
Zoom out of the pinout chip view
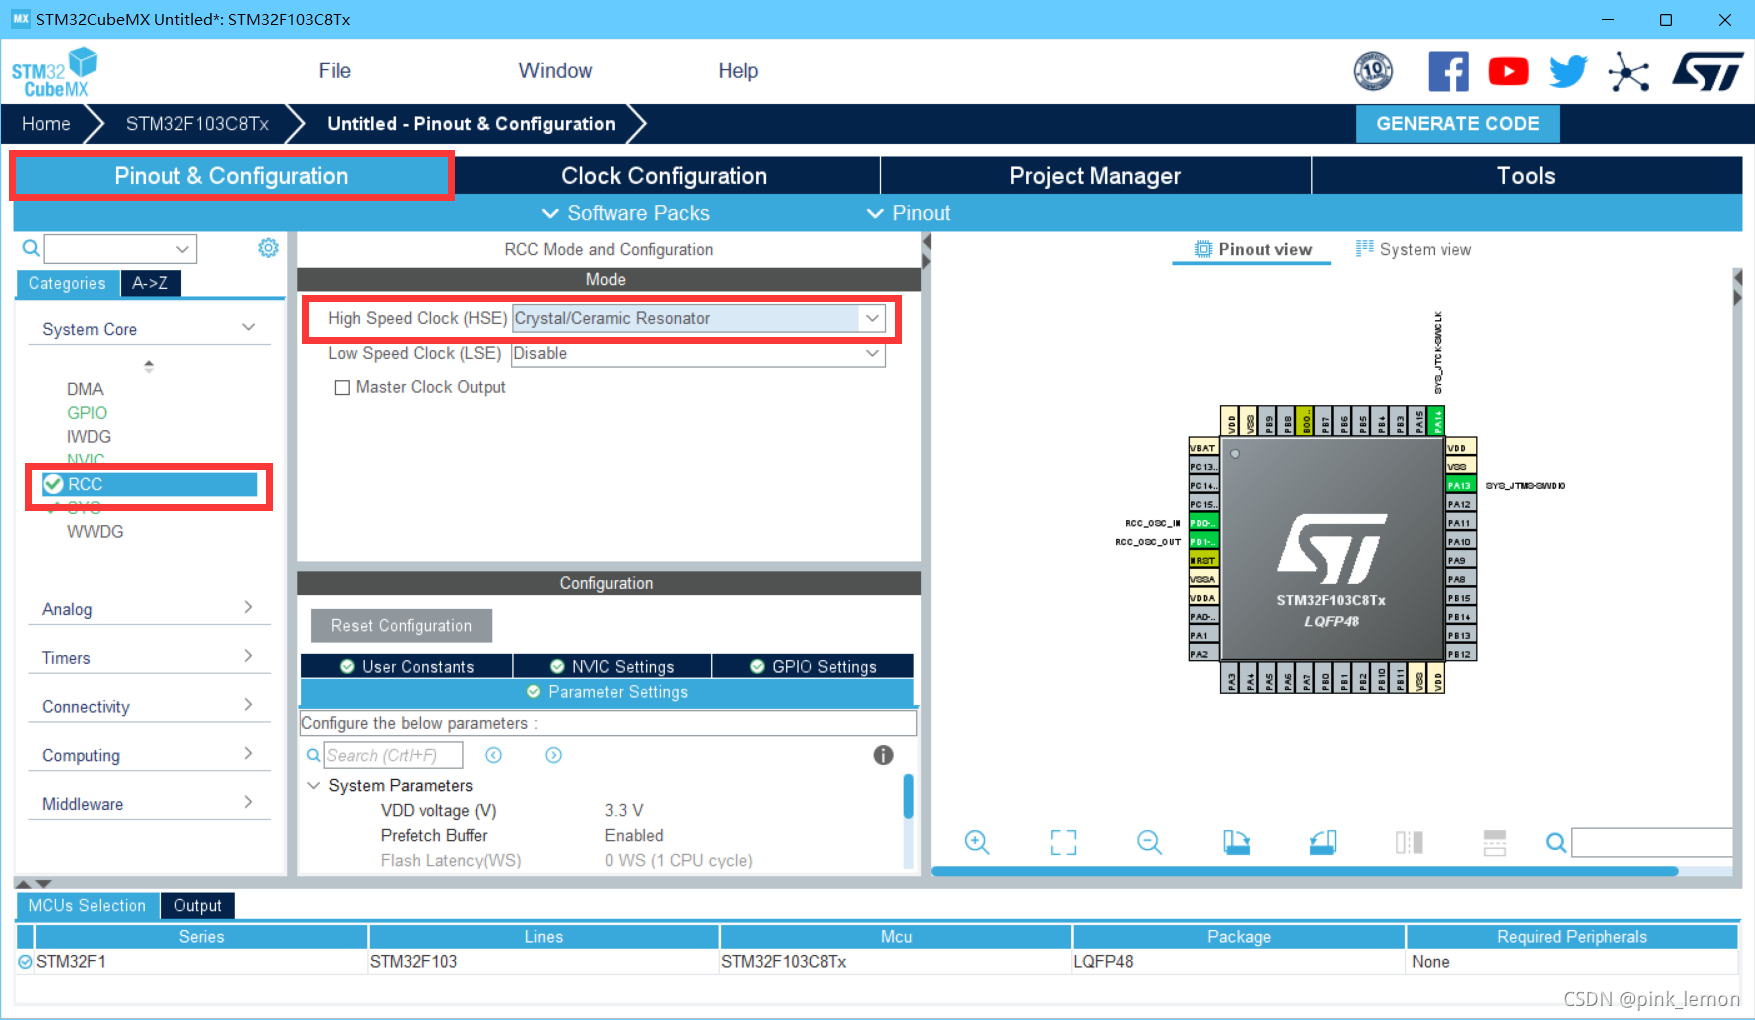pyautogui.click(x=1150, y=842)
